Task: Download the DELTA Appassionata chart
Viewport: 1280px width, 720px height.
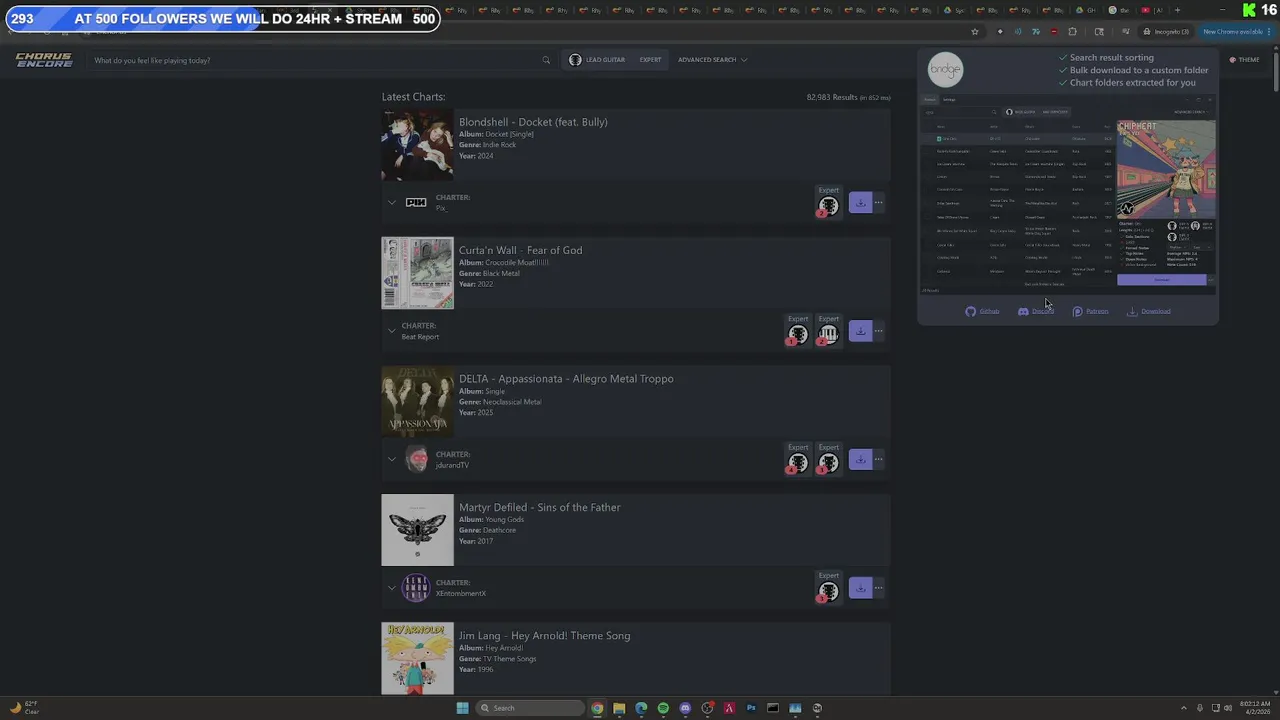Action: click(860, 459)
